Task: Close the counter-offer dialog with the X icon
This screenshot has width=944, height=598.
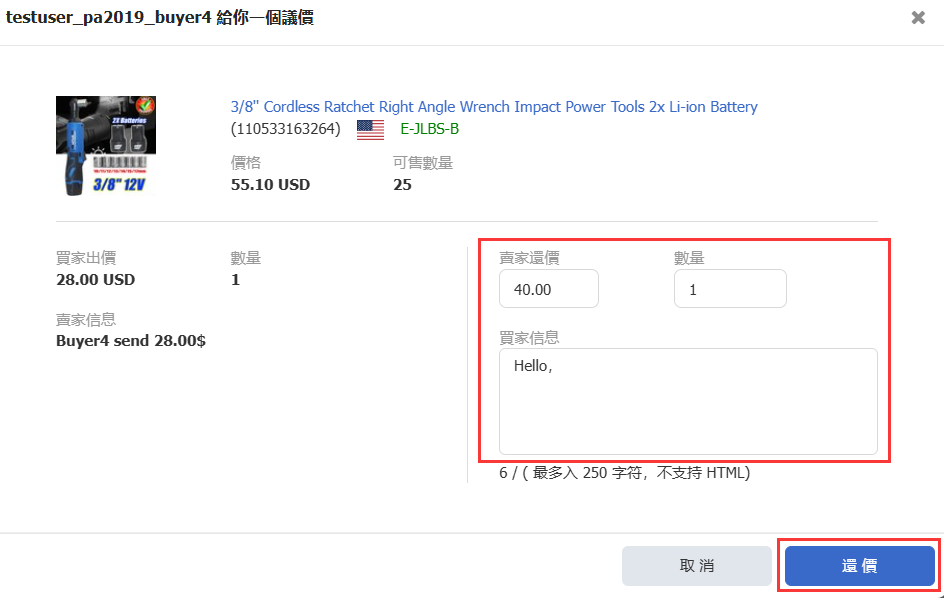Action: (x=918, y=18)
